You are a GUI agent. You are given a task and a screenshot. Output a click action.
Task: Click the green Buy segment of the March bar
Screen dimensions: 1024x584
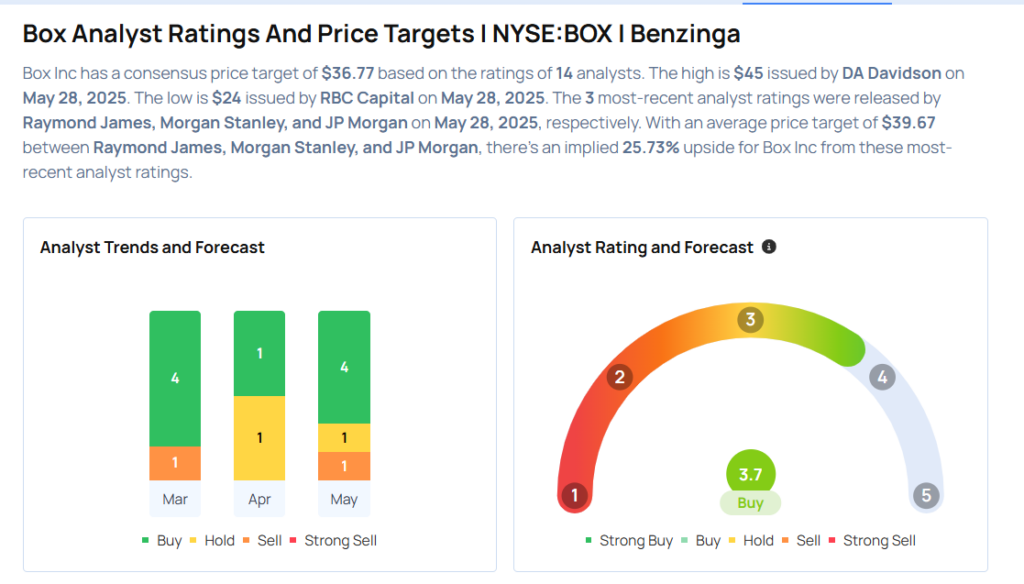pos(175,378)
